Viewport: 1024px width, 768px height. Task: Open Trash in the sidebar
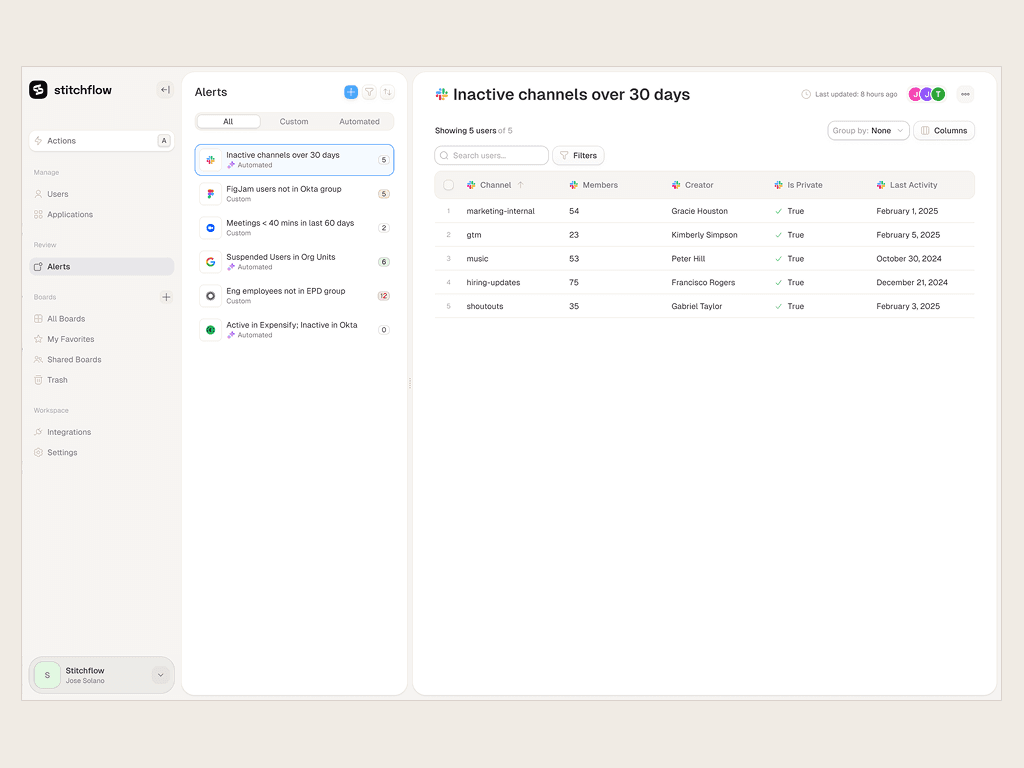click(101, 379)
